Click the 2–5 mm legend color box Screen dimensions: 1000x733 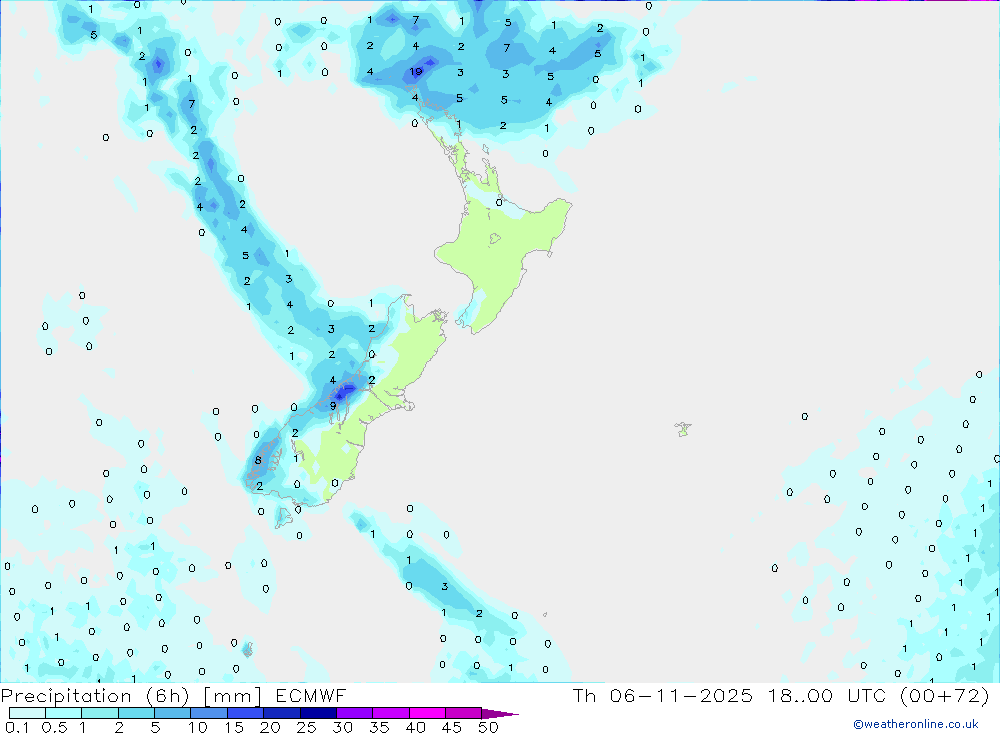(x=136, y=713)
